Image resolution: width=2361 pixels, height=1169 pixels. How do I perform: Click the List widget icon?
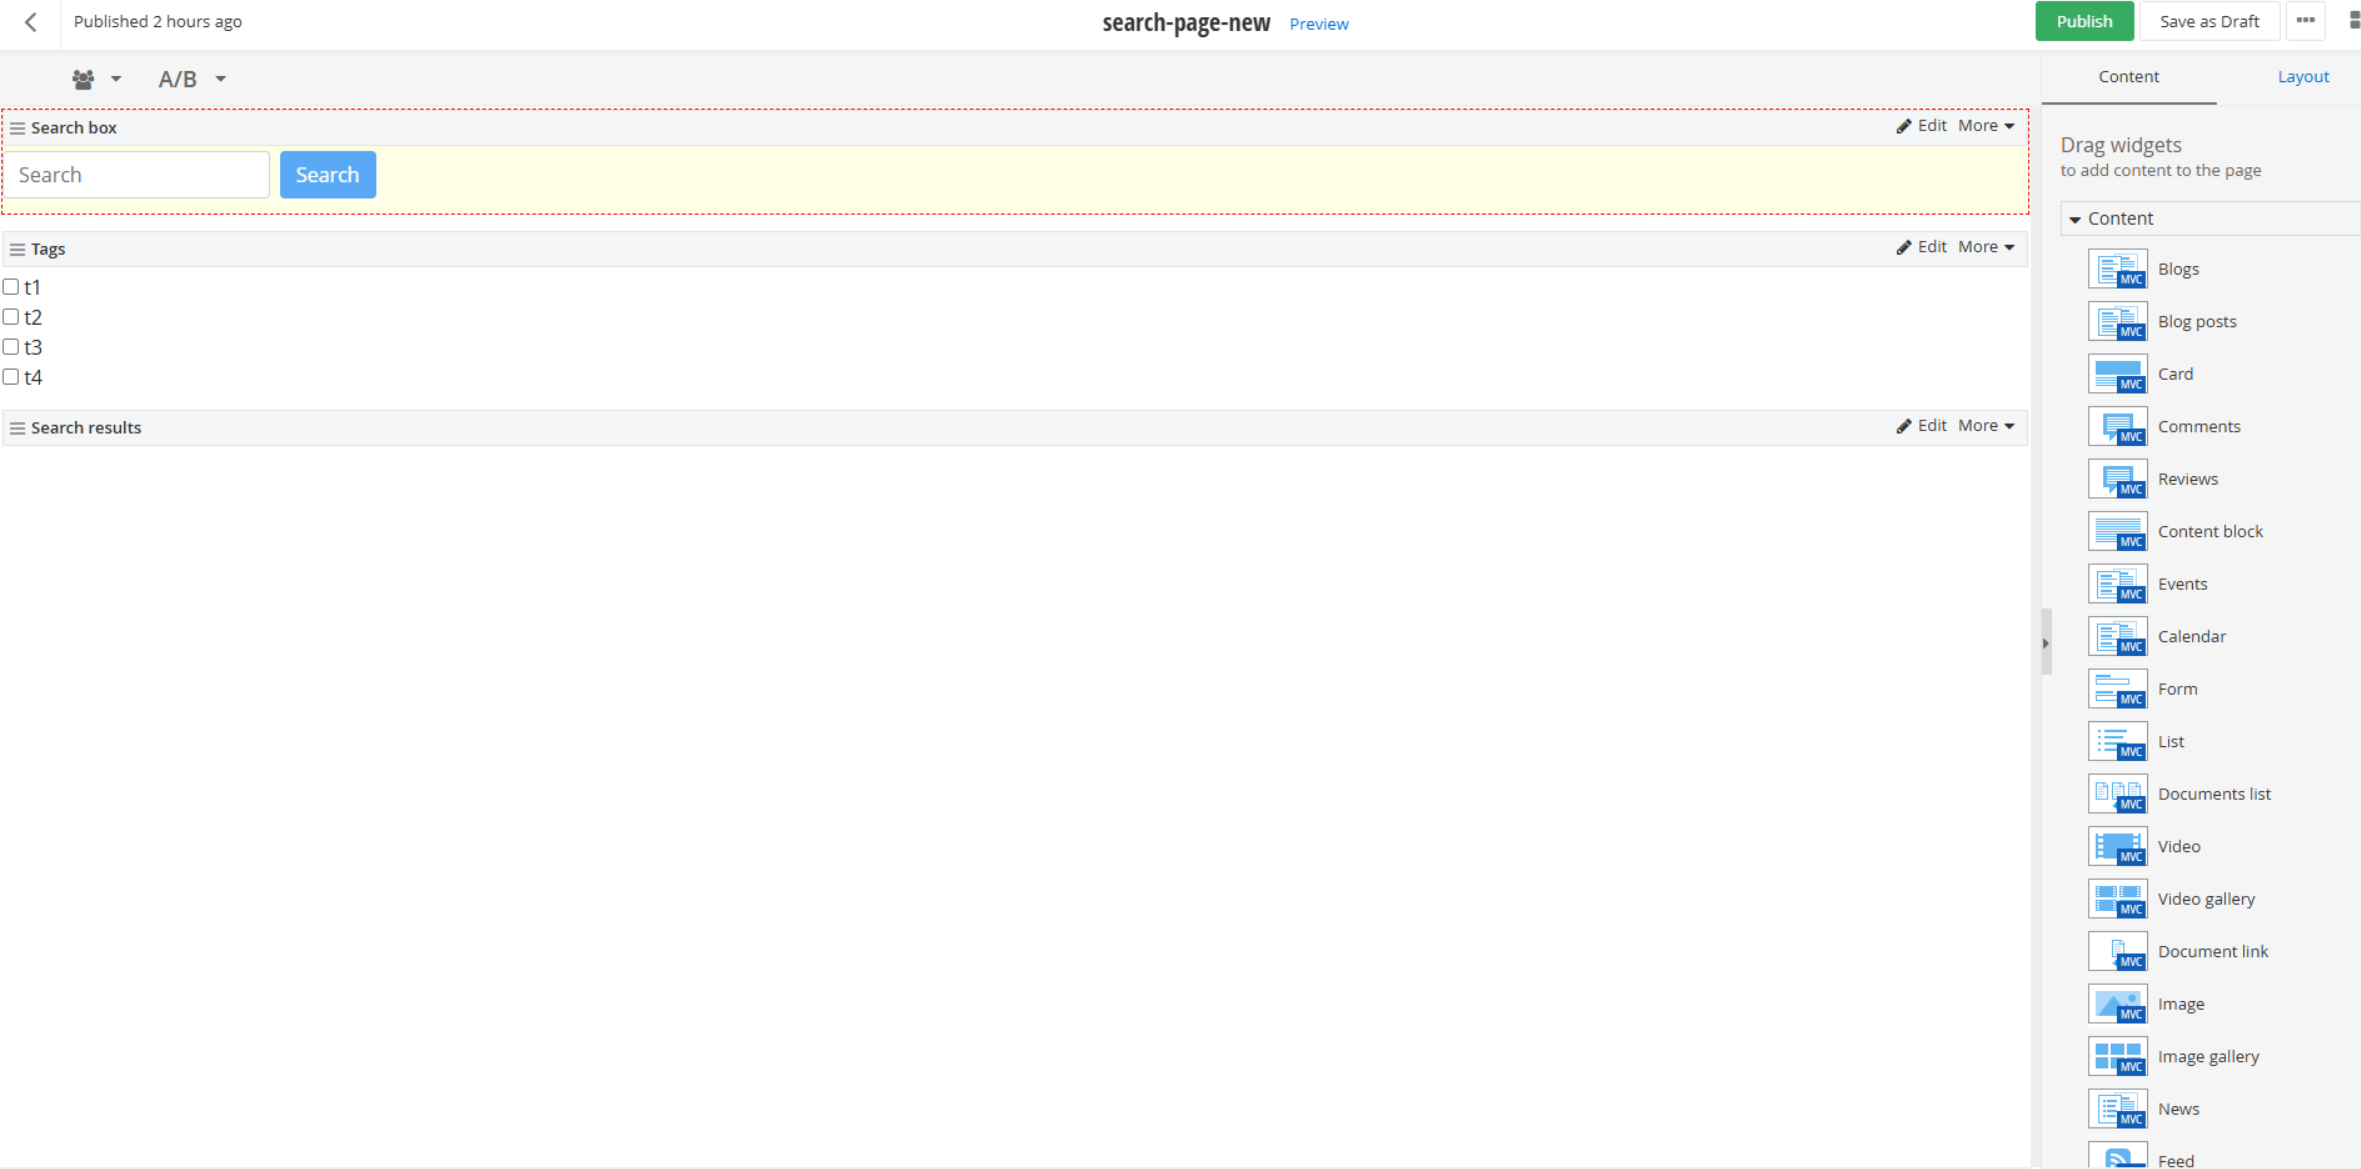click(2117, 742)
